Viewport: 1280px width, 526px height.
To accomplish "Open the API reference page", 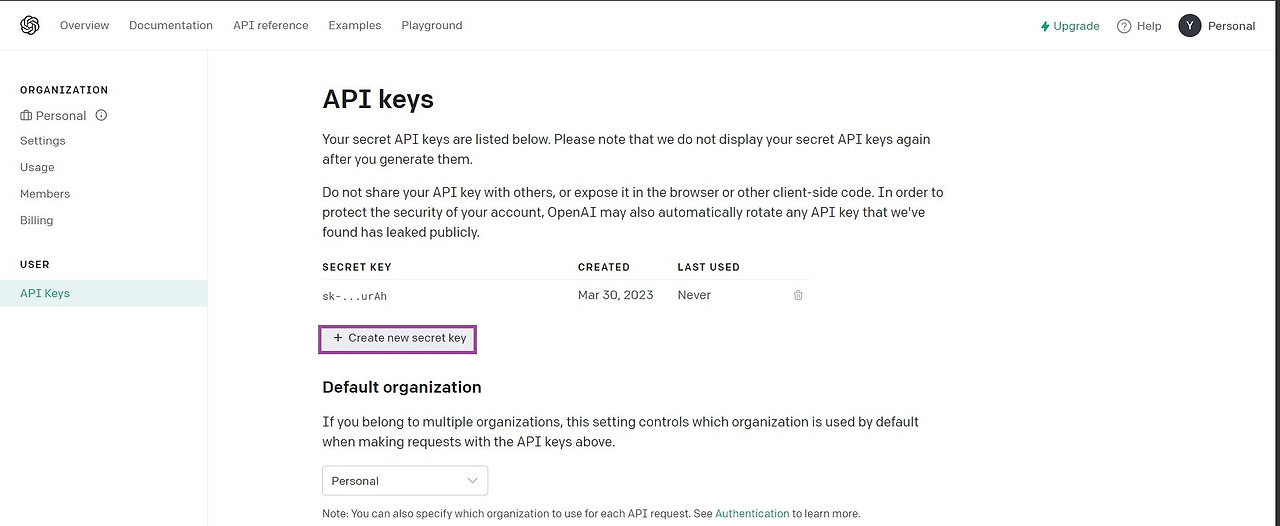I will tap(271, 25).
